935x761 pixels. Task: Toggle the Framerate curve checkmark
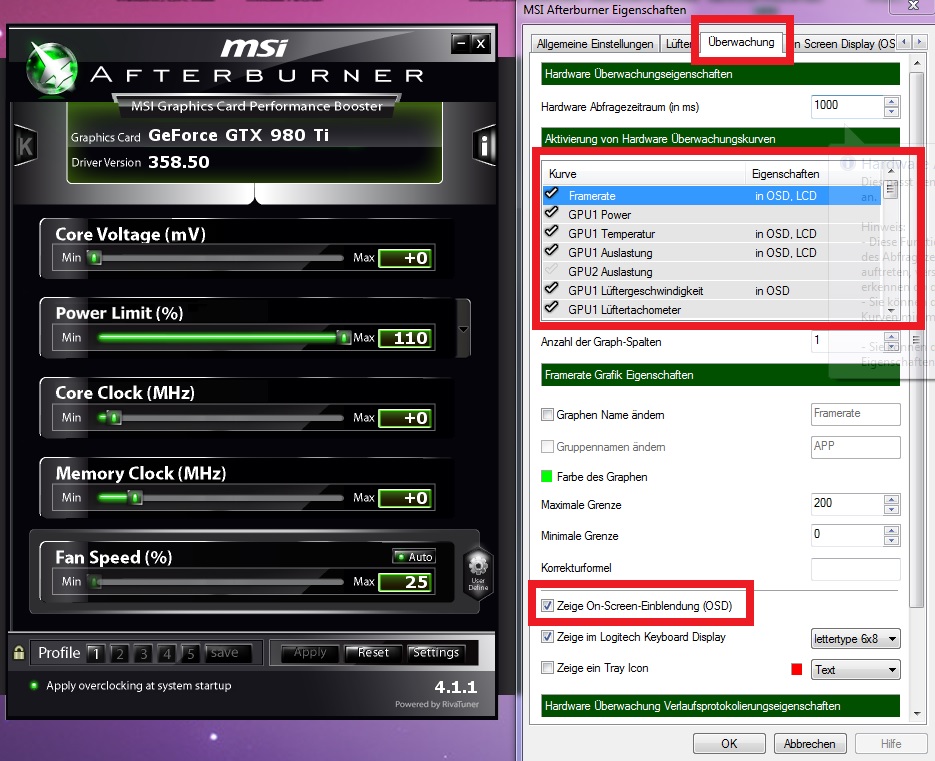(x=552, y=193)
